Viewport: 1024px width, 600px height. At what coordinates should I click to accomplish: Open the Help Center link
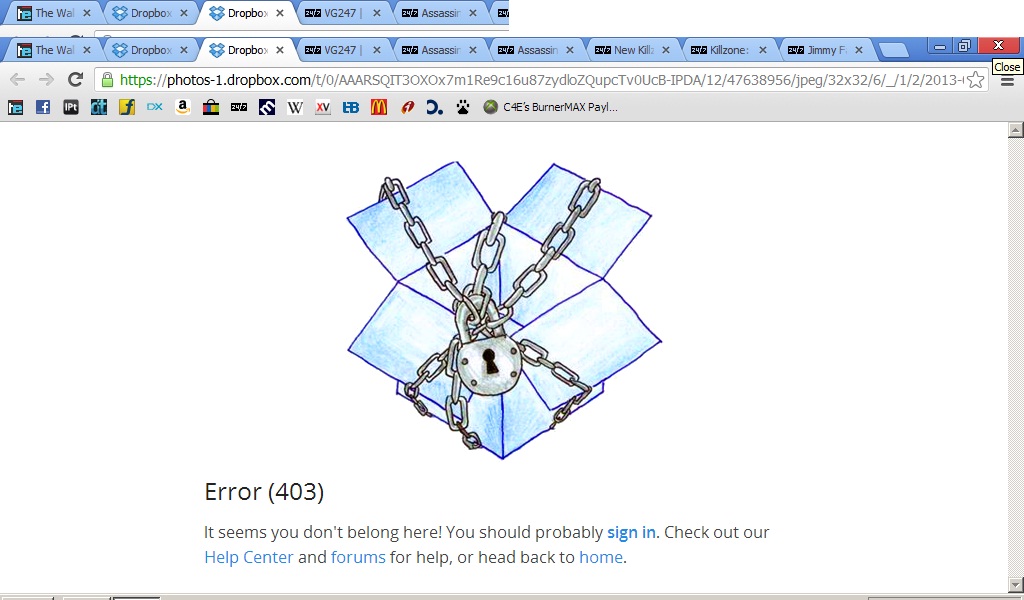coord(249,557)
